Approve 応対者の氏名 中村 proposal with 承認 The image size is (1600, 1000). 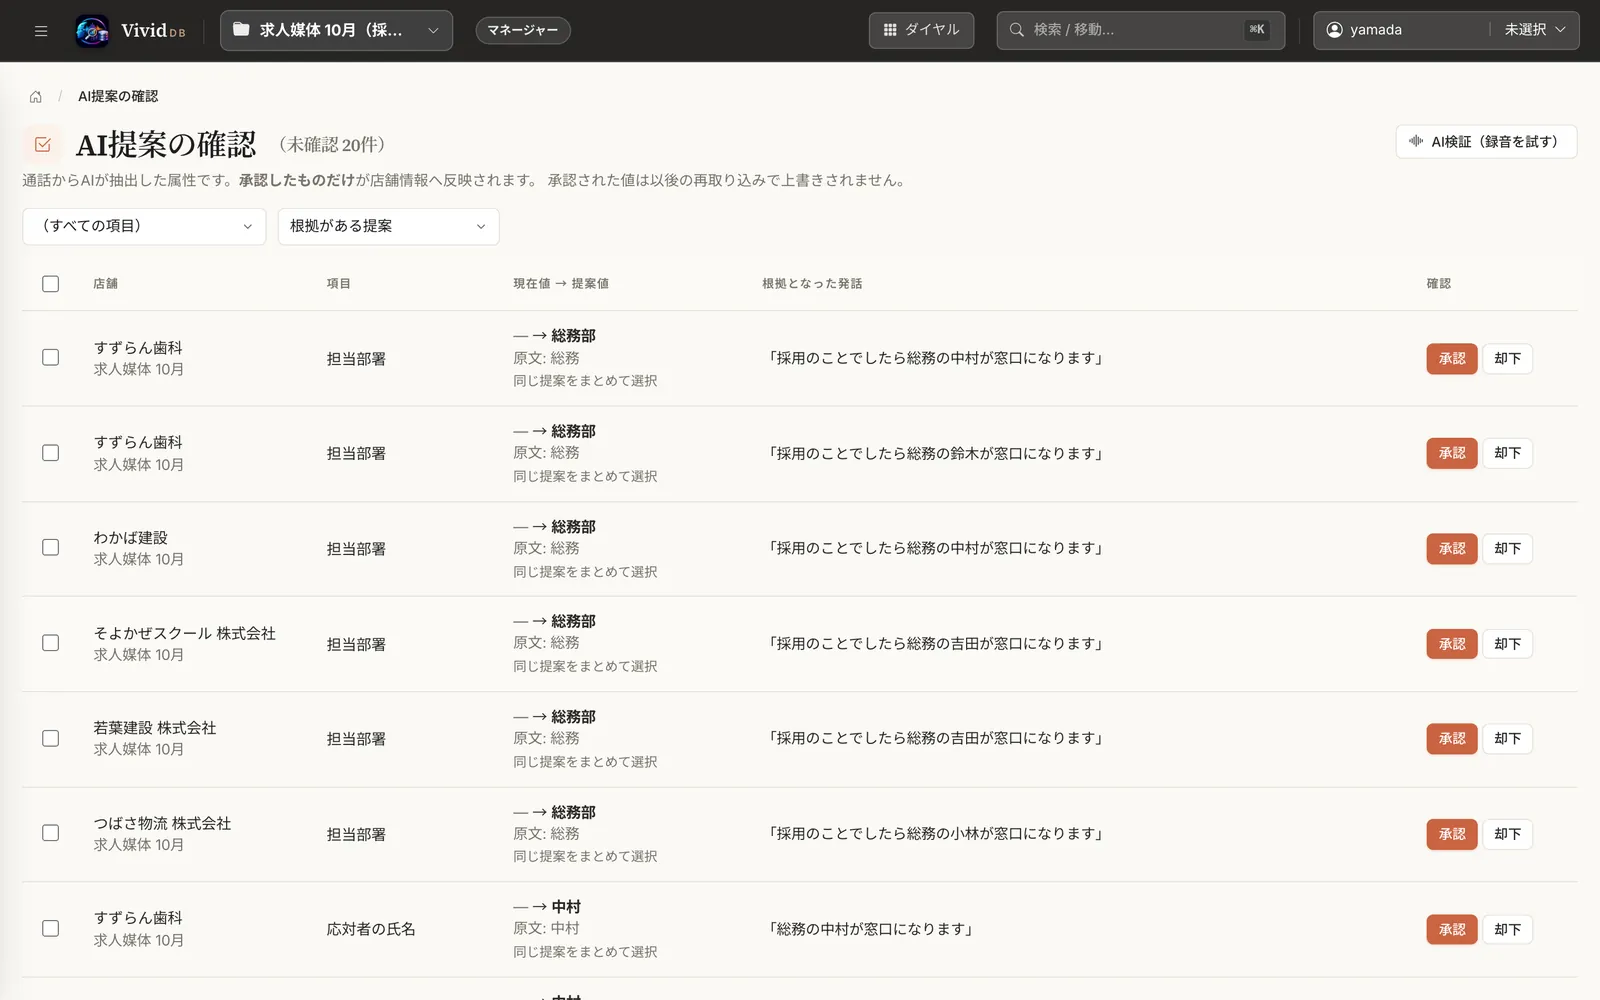tap(1452, 929)
